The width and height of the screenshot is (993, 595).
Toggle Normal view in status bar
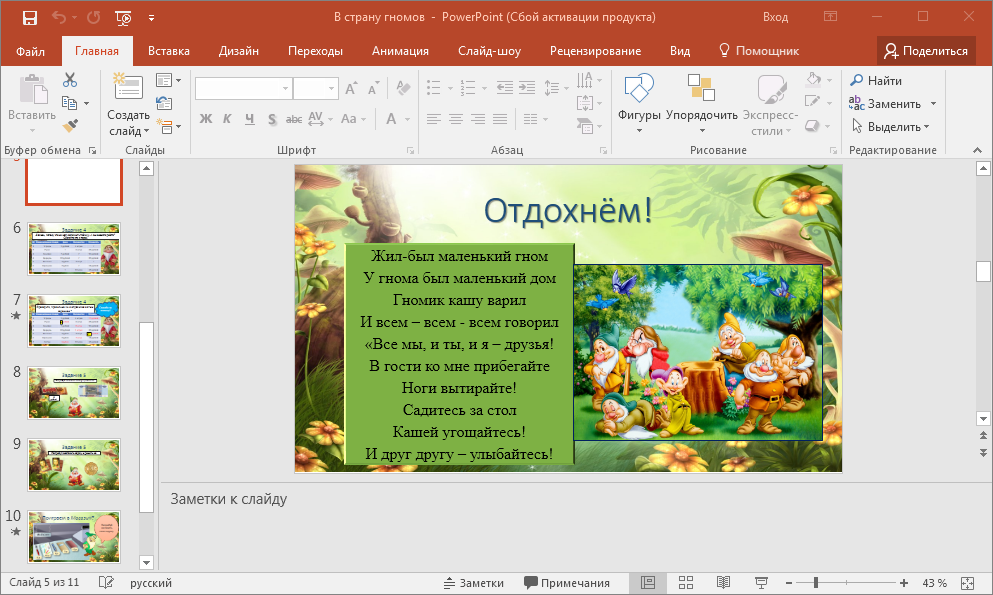point(647,582)
